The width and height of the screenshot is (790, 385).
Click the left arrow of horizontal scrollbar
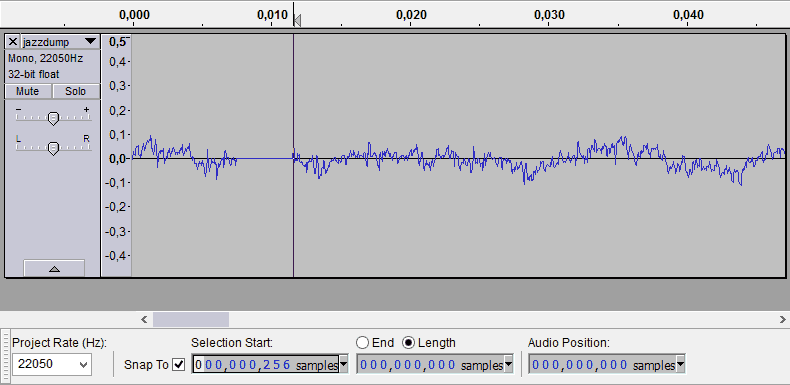(x=144, y=319)
